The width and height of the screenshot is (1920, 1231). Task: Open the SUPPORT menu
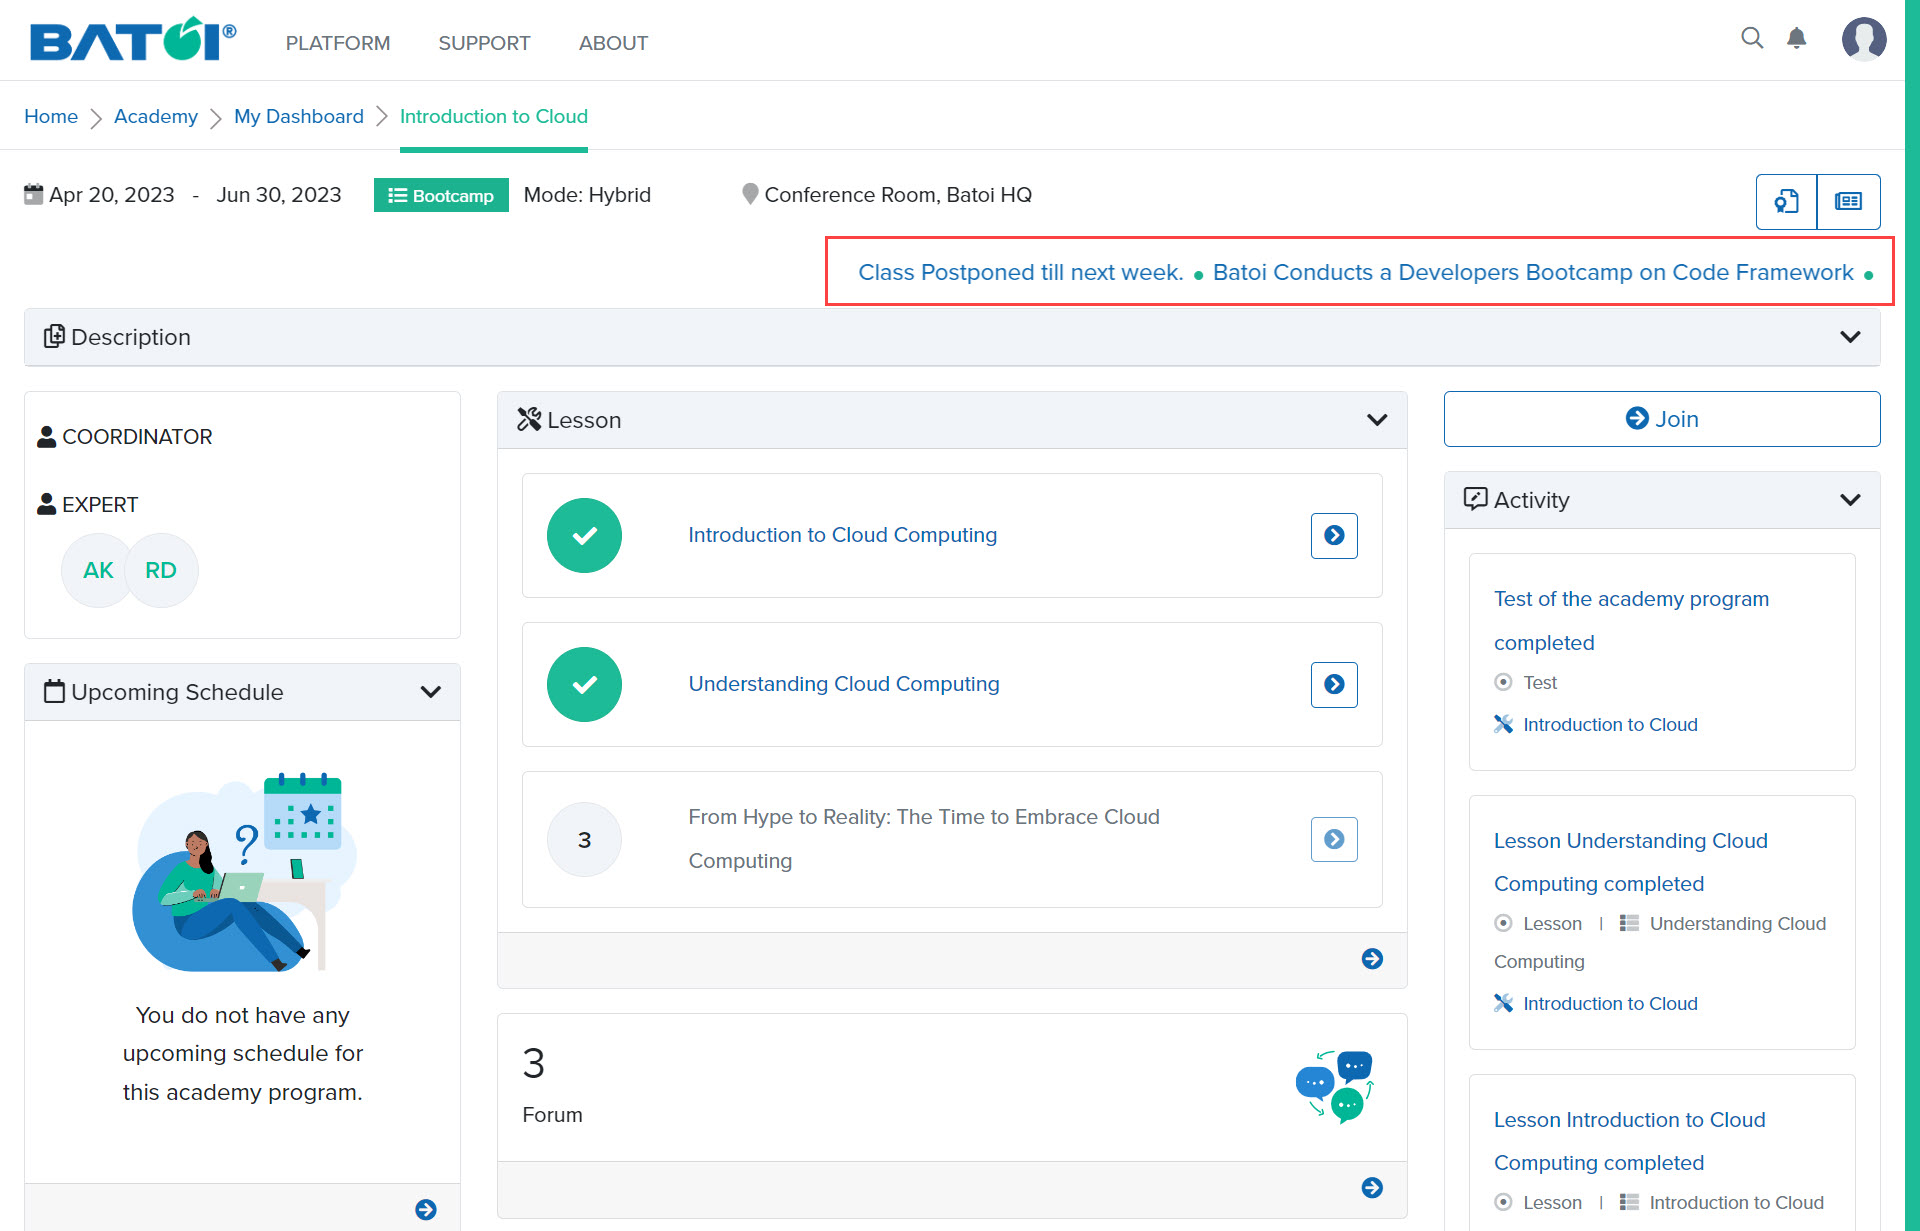point(484,43)
